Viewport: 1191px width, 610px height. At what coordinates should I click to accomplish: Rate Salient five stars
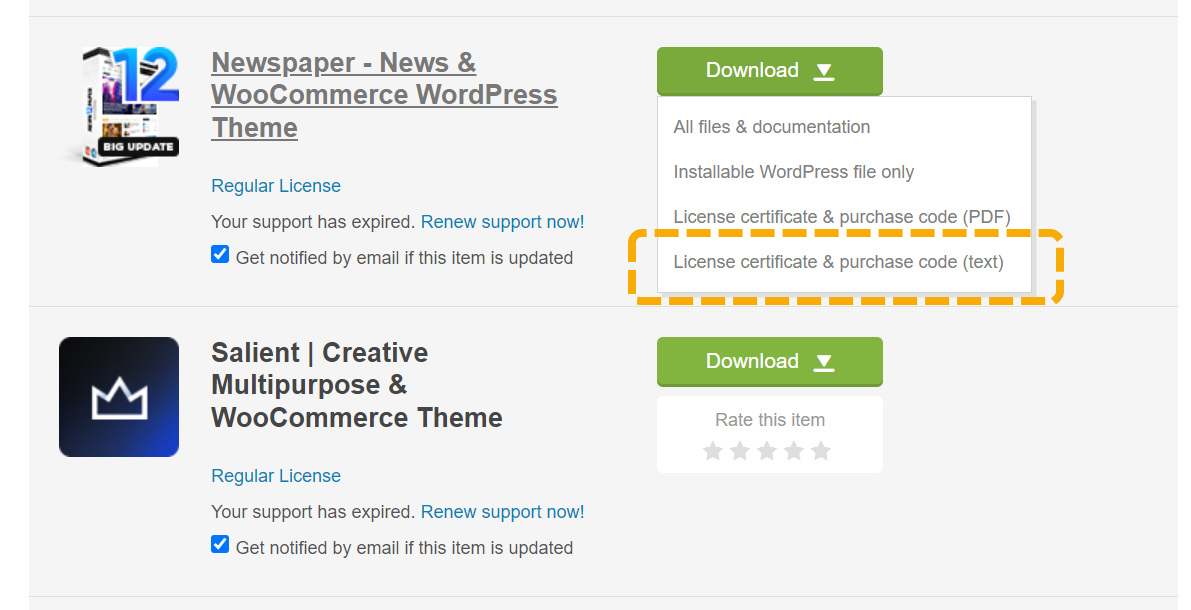tap(821, 451)
